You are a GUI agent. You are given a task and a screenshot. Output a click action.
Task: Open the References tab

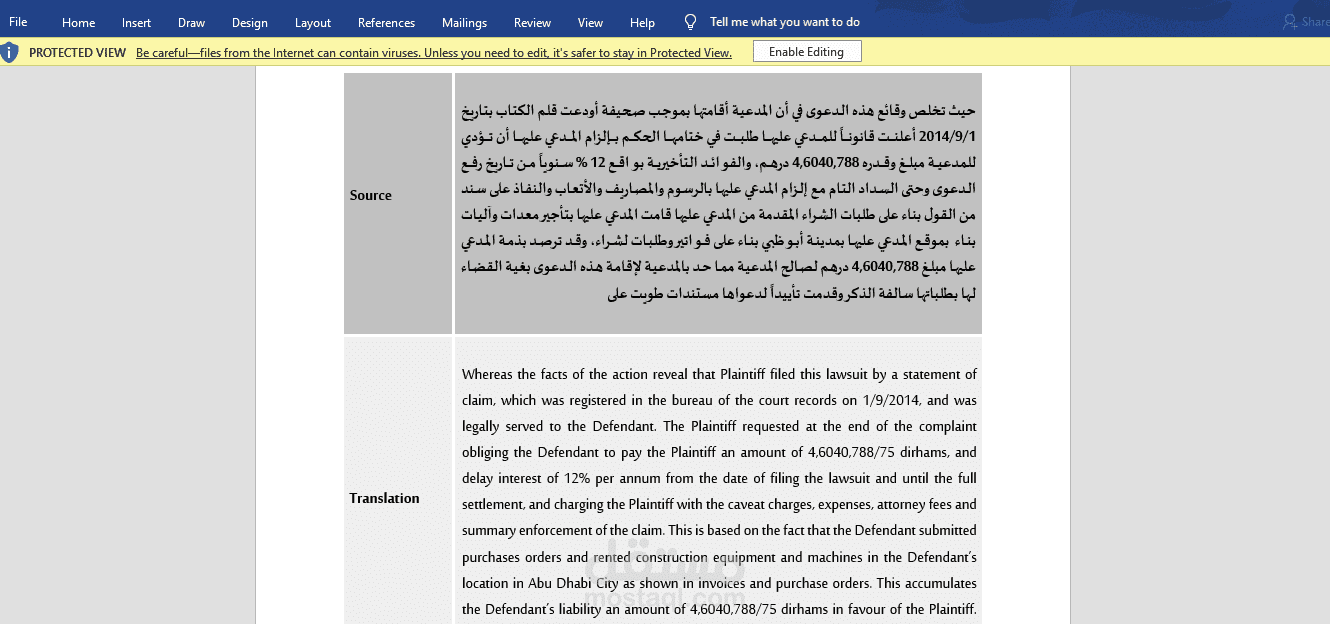pos(386,22)
